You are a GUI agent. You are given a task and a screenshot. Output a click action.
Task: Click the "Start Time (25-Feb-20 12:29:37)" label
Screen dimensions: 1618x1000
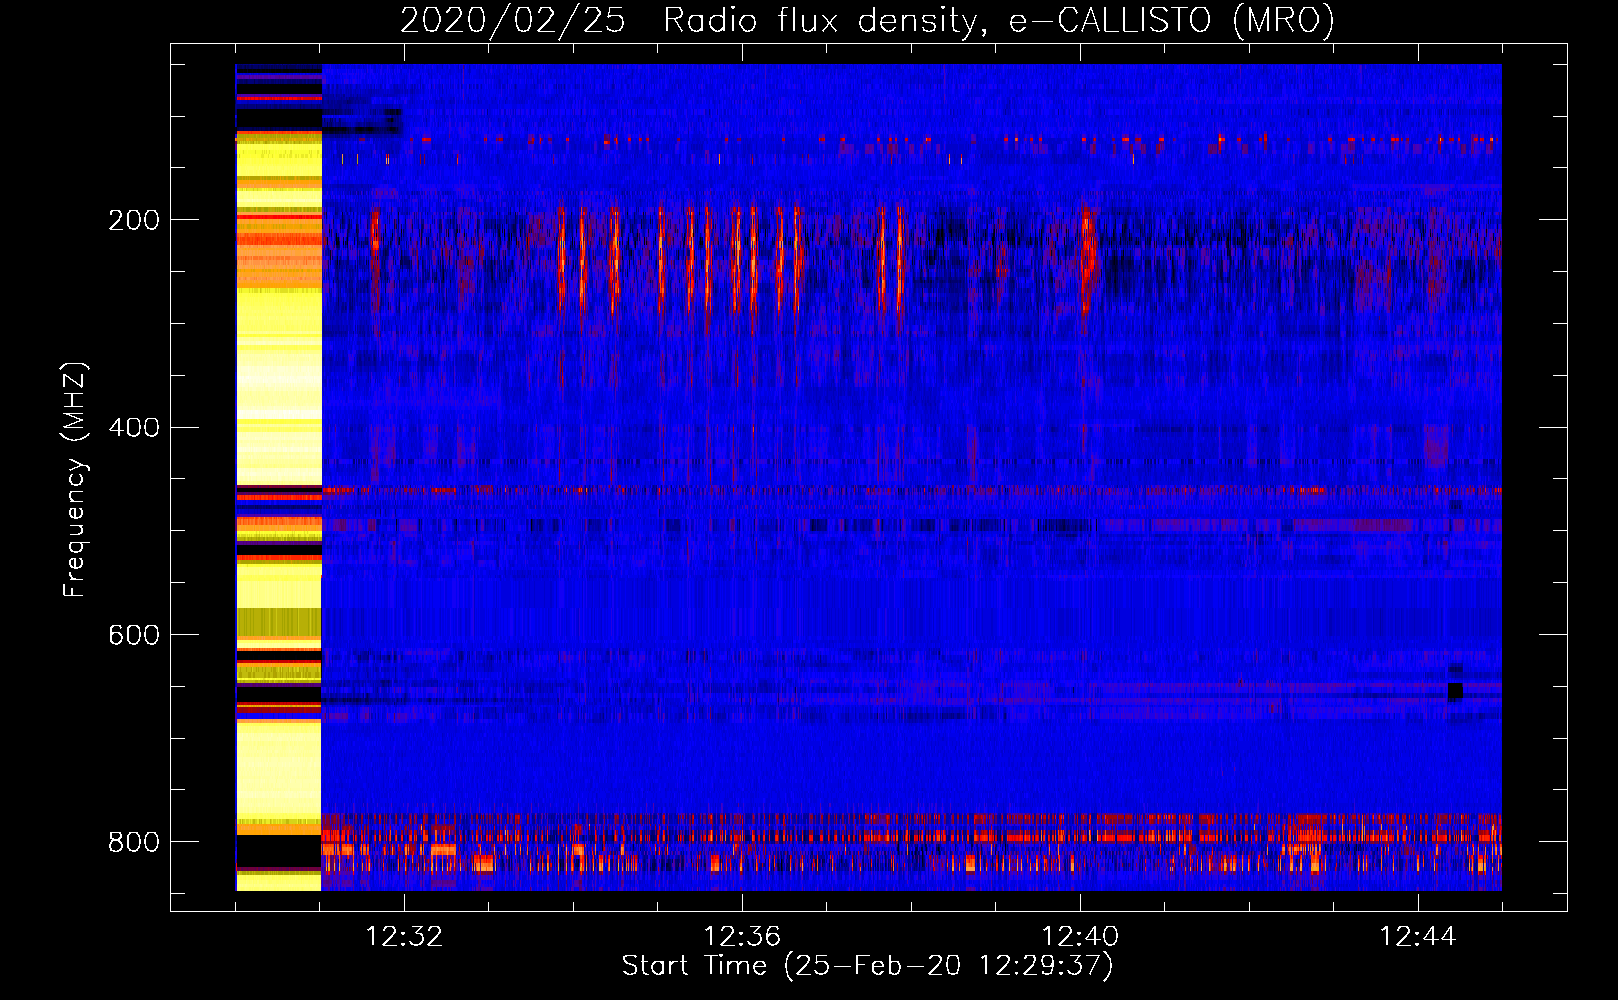point(867,966)
